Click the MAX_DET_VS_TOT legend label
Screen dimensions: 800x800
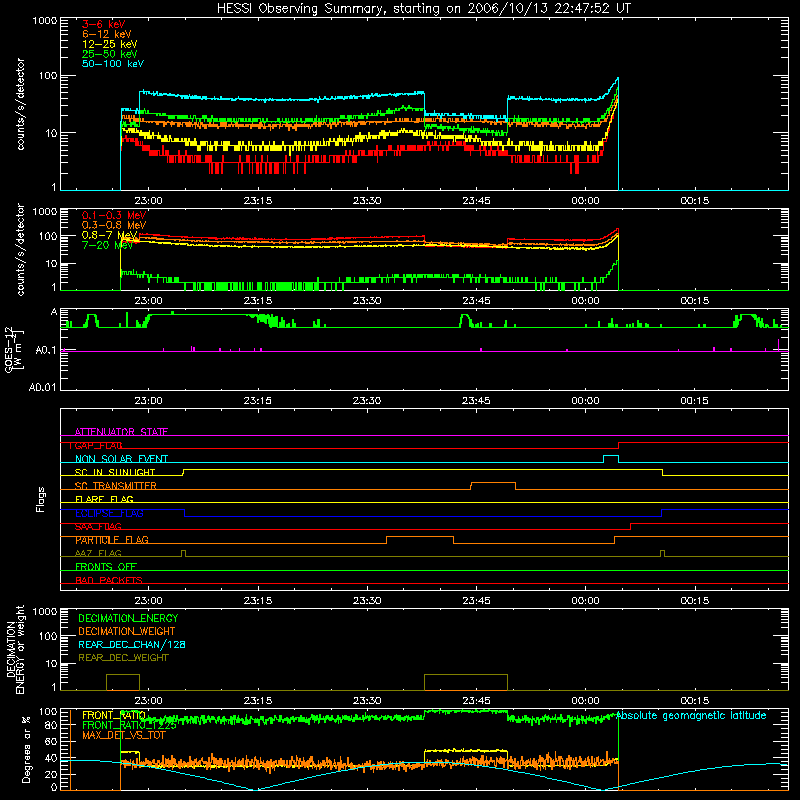tap(123, 735)
